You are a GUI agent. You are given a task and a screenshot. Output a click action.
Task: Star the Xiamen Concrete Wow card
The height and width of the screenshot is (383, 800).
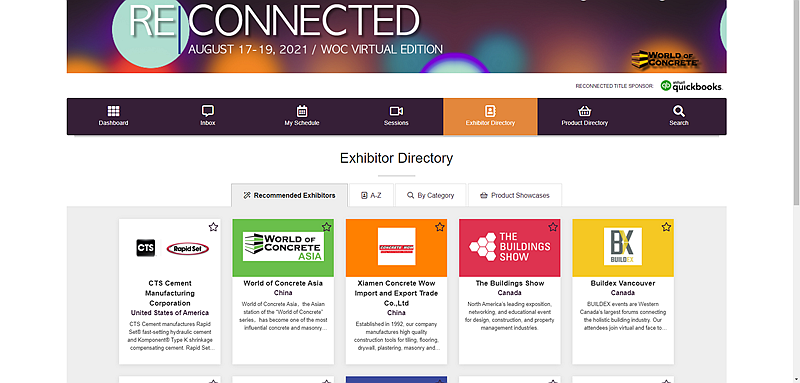point(440,227)
